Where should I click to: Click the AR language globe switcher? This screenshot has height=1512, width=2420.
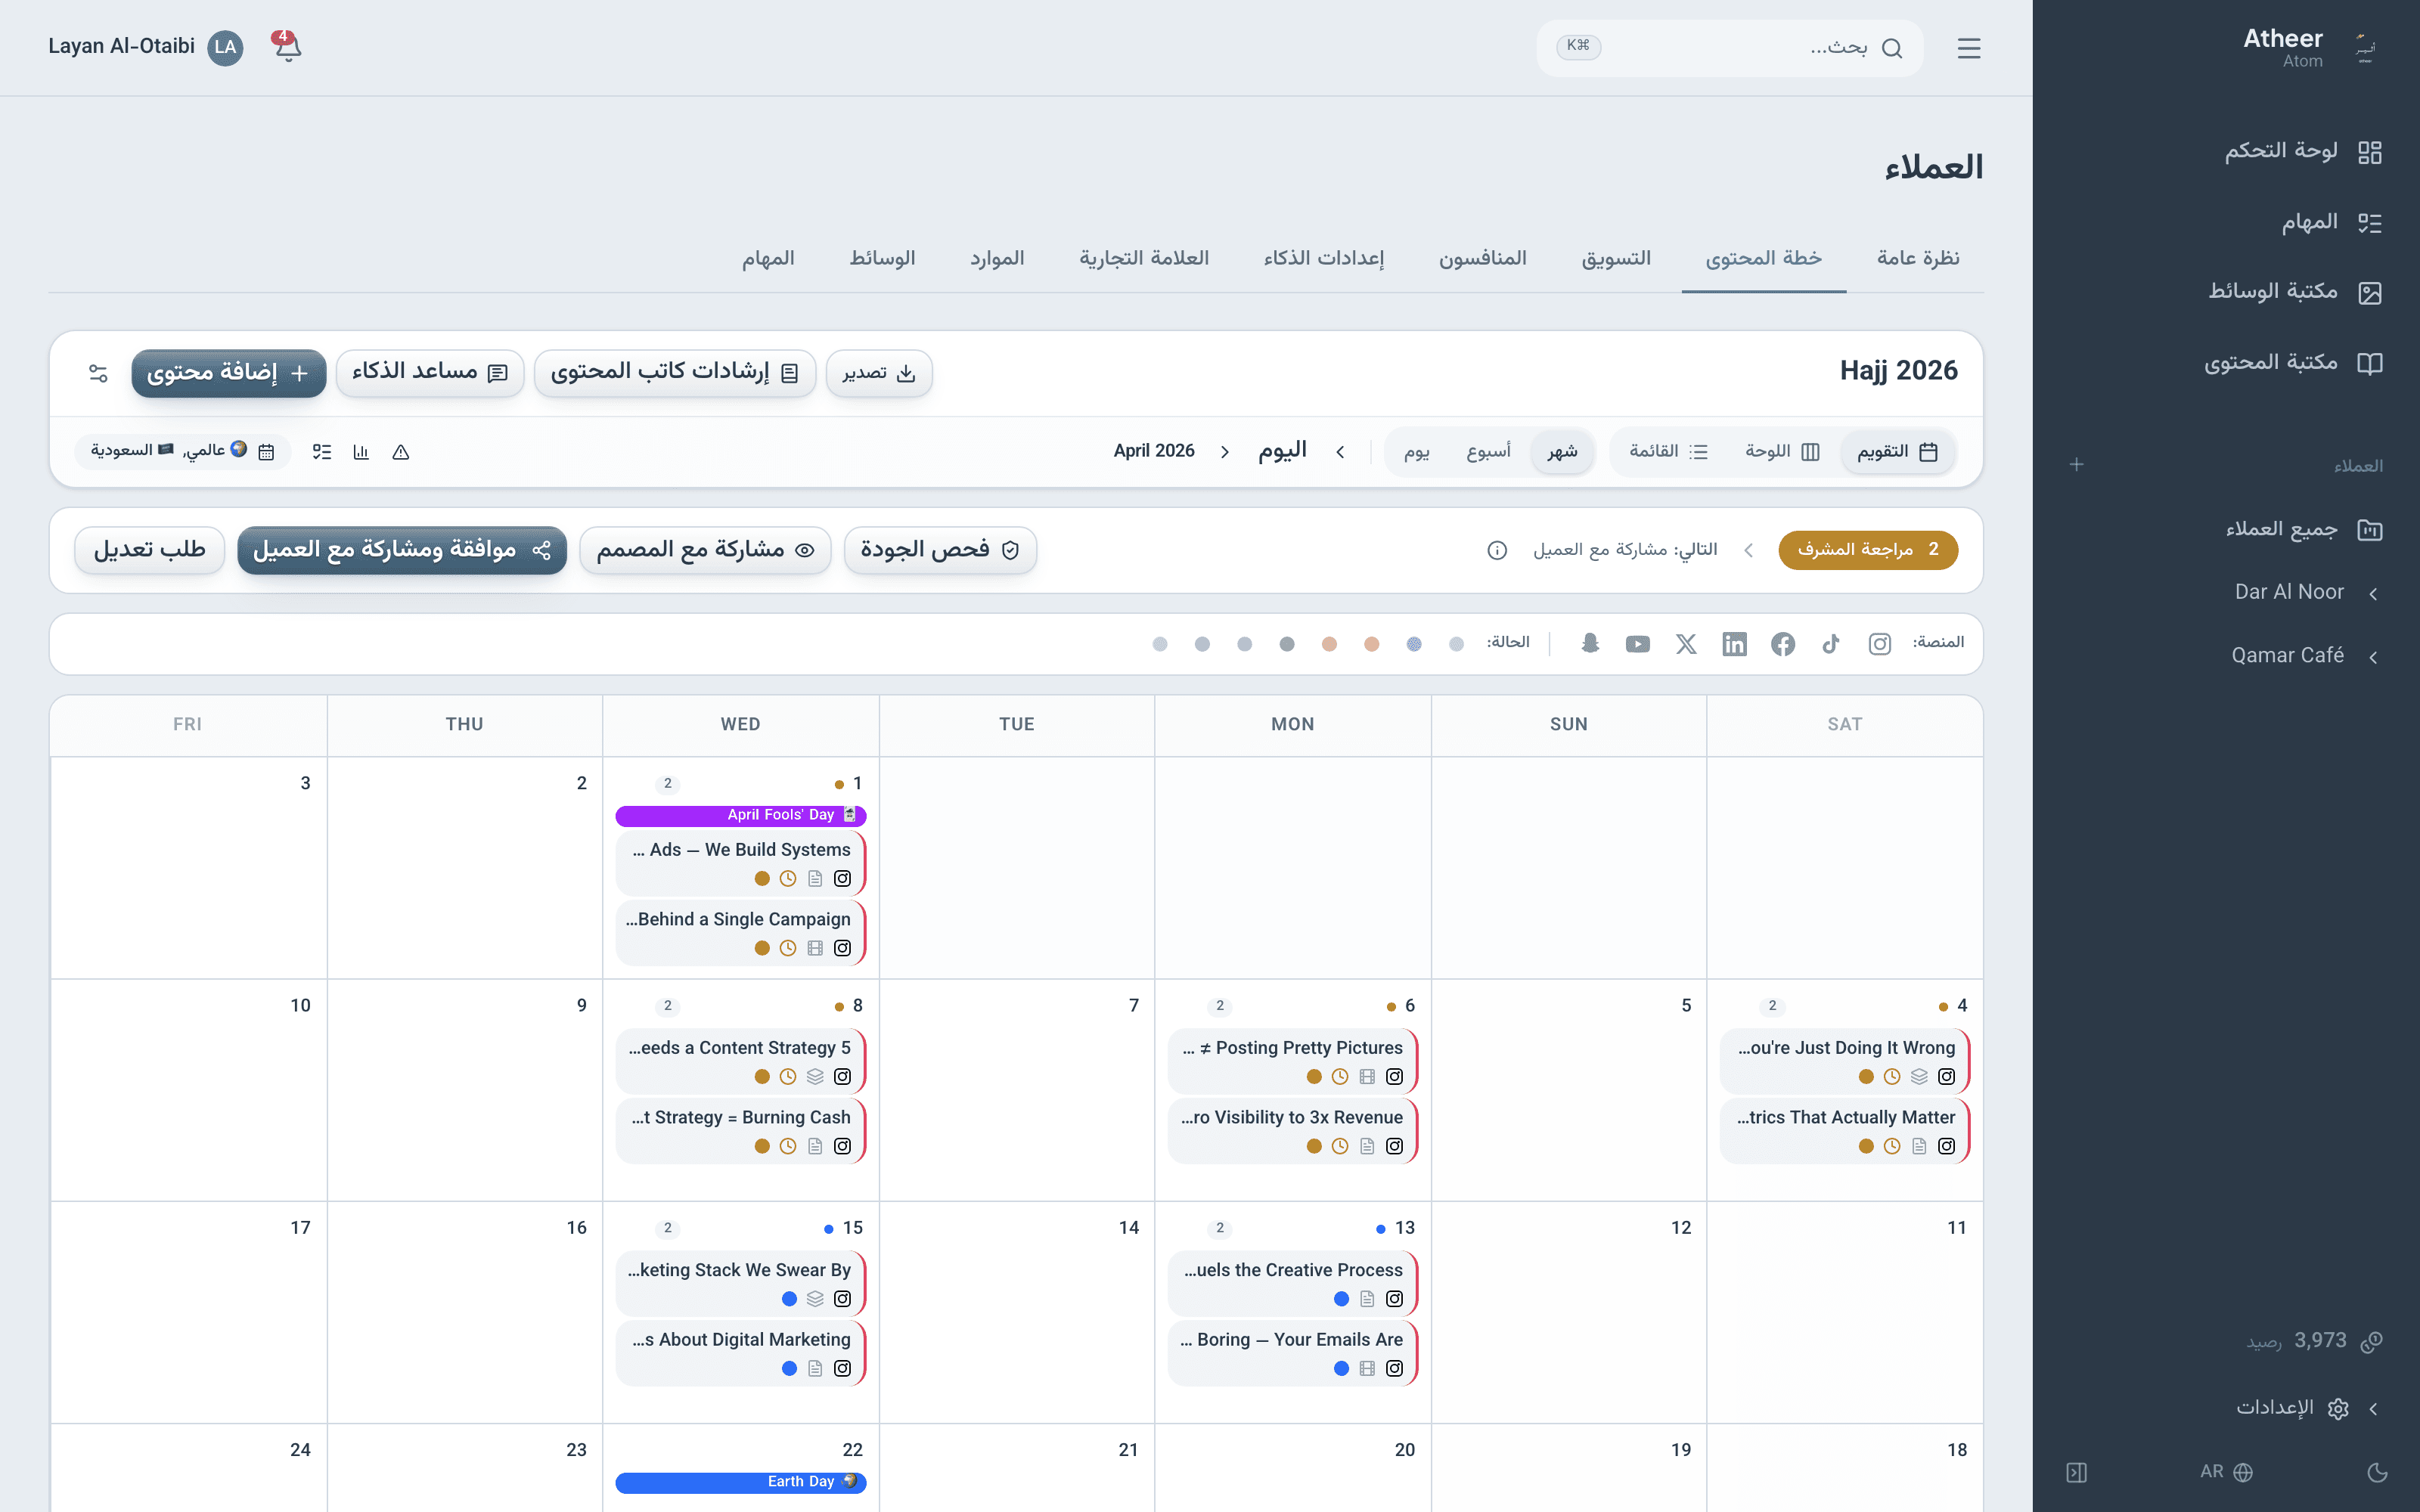(2226, 1472)
